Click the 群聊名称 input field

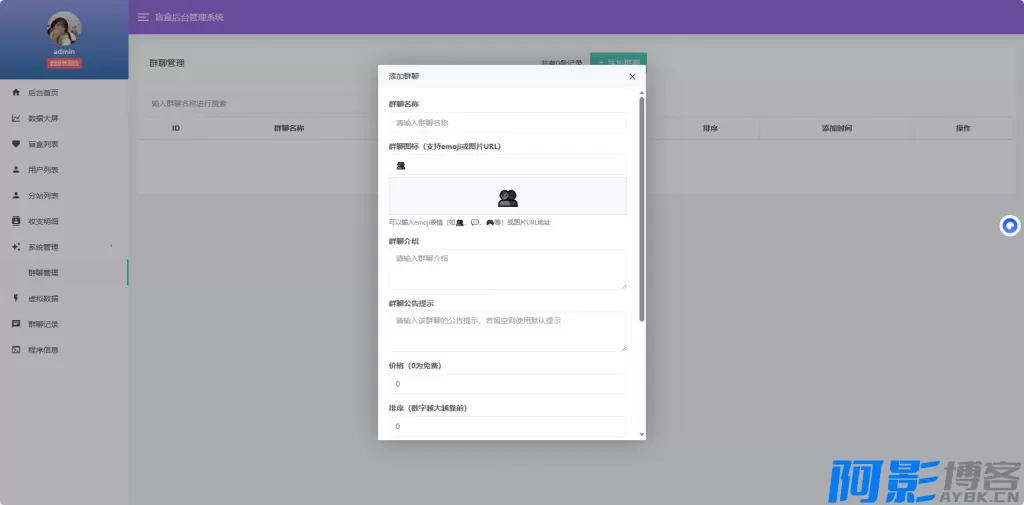point(507,123)
